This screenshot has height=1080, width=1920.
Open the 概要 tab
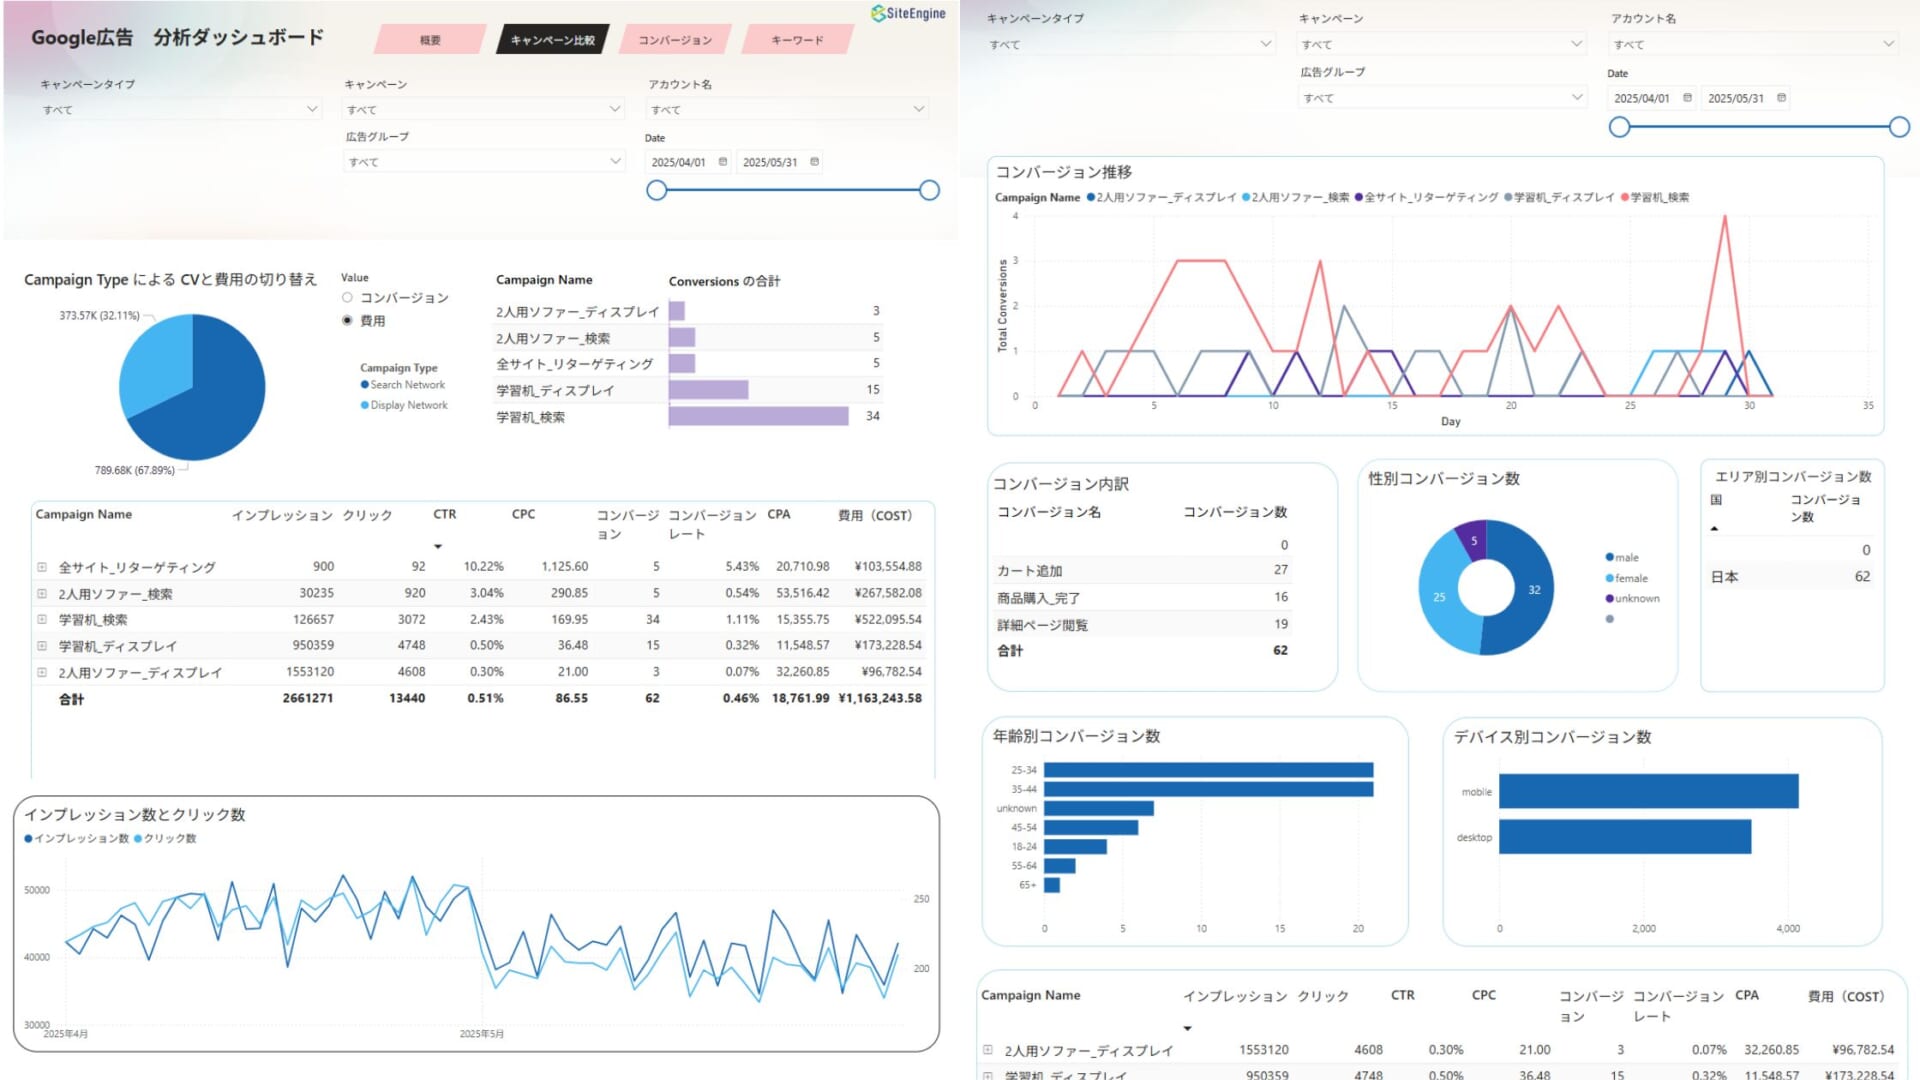[430, 40]
